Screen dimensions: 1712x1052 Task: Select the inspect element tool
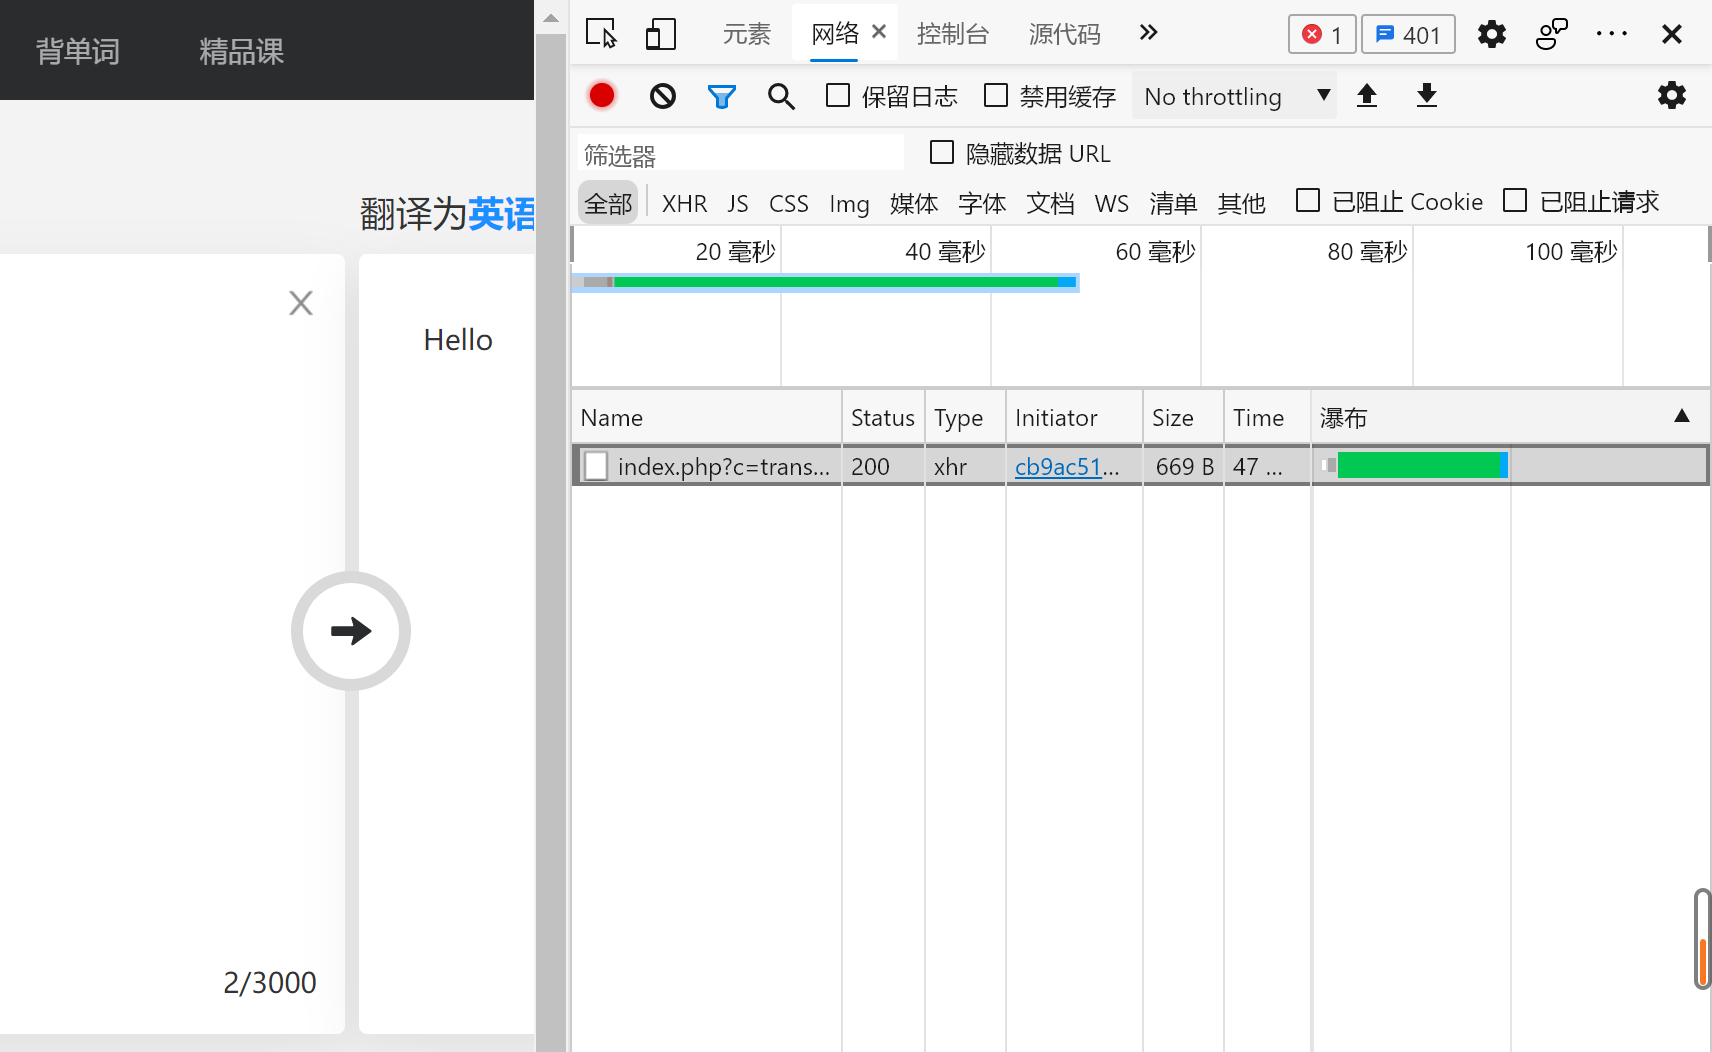coord(601,33)
